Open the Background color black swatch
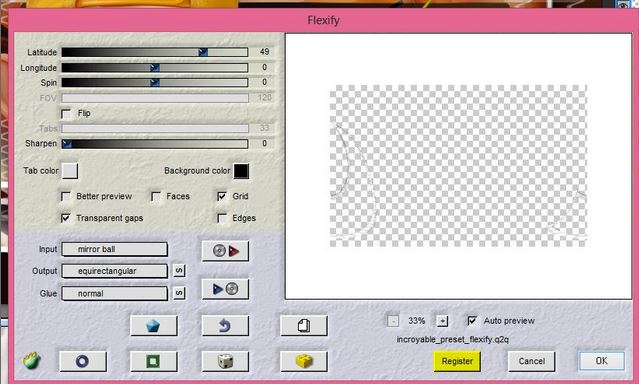This screenshot has width=639, height=384. coord(241,171)
